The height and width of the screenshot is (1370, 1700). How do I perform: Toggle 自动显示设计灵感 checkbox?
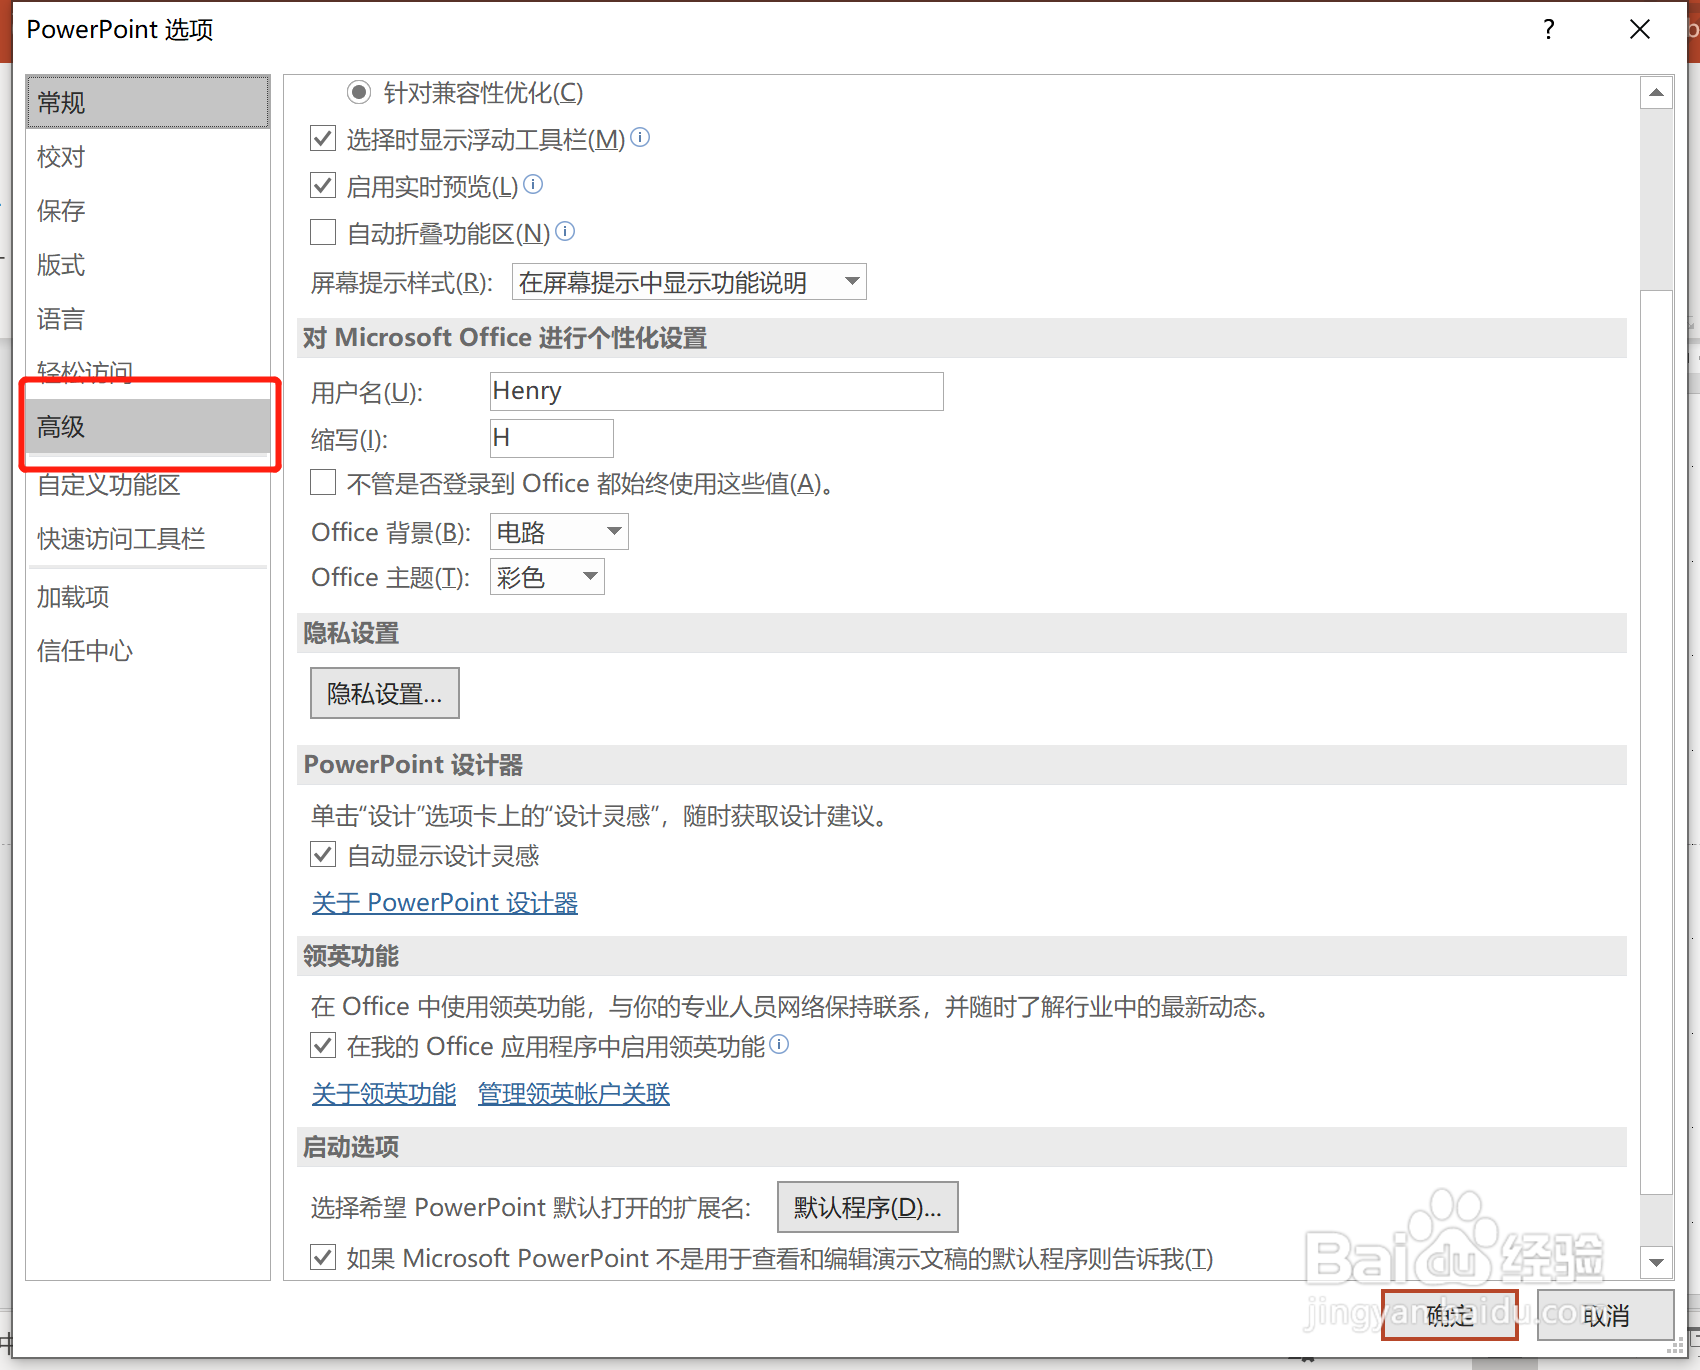point(323,855)
